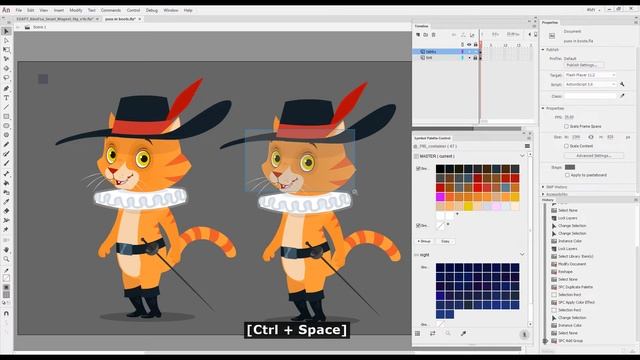Open the Window menu
This screenshot has width=640, height=360.
coord(171,10)
